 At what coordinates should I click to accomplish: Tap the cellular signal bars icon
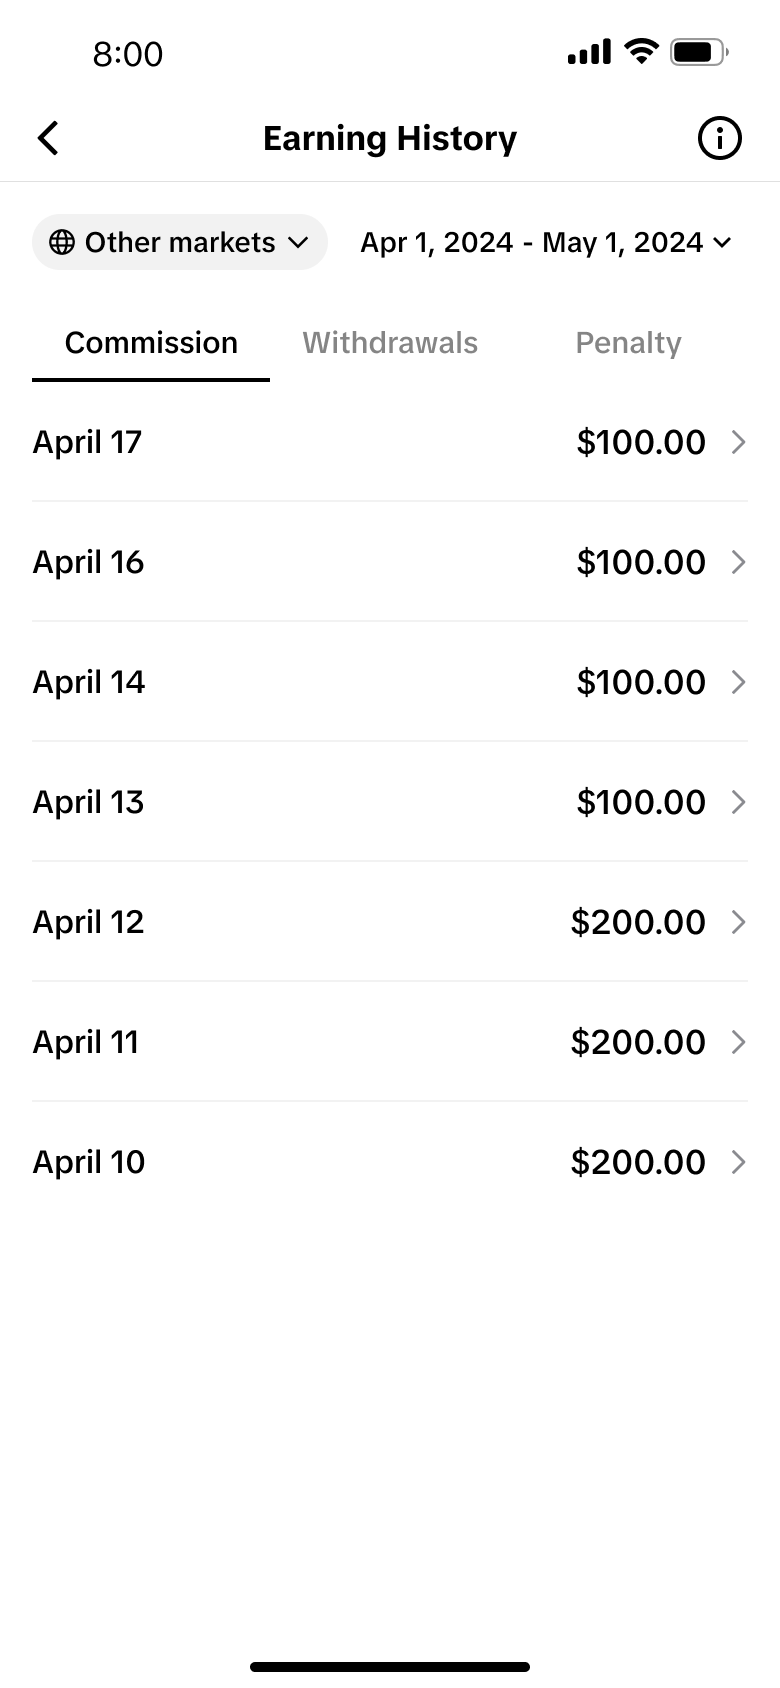(x=589, y=52)
